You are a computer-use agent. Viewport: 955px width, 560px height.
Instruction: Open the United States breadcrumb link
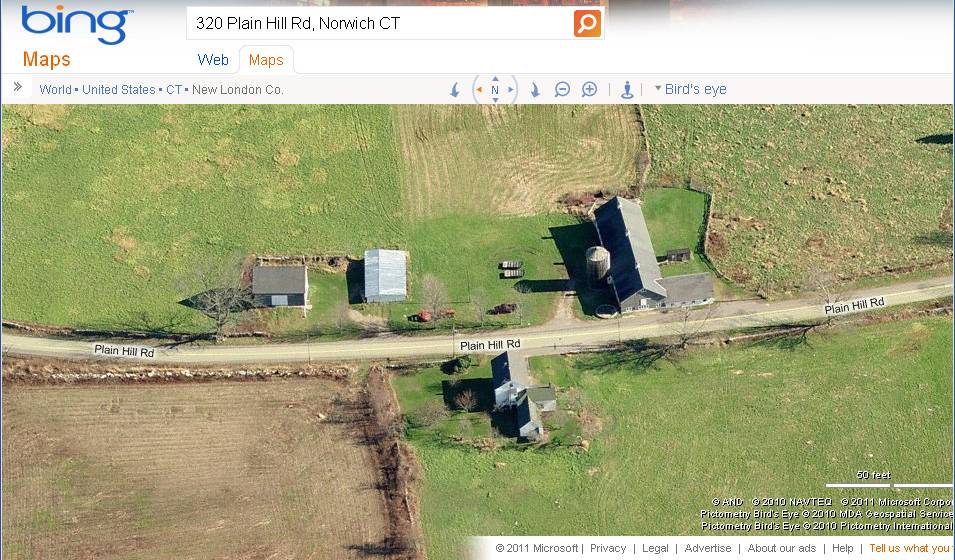[119, 90]
